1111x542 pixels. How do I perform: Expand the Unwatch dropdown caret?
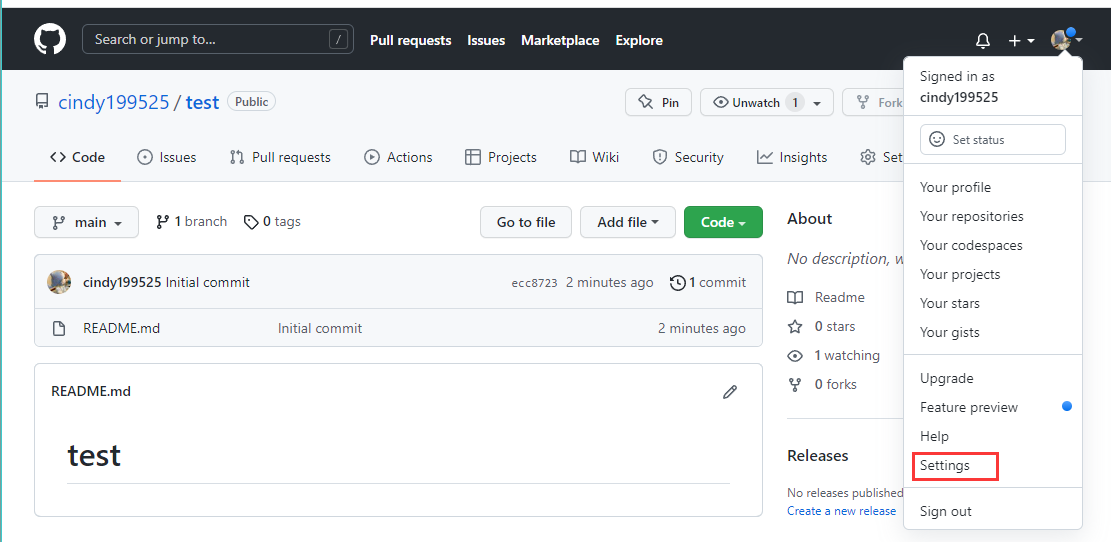[818, 103]
